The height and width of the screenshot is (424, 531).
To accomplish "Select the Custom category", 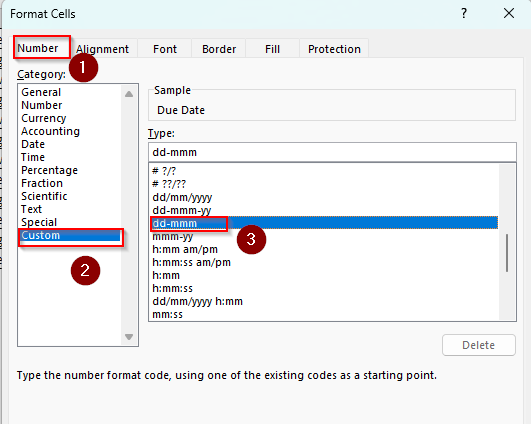I will 70,235.
